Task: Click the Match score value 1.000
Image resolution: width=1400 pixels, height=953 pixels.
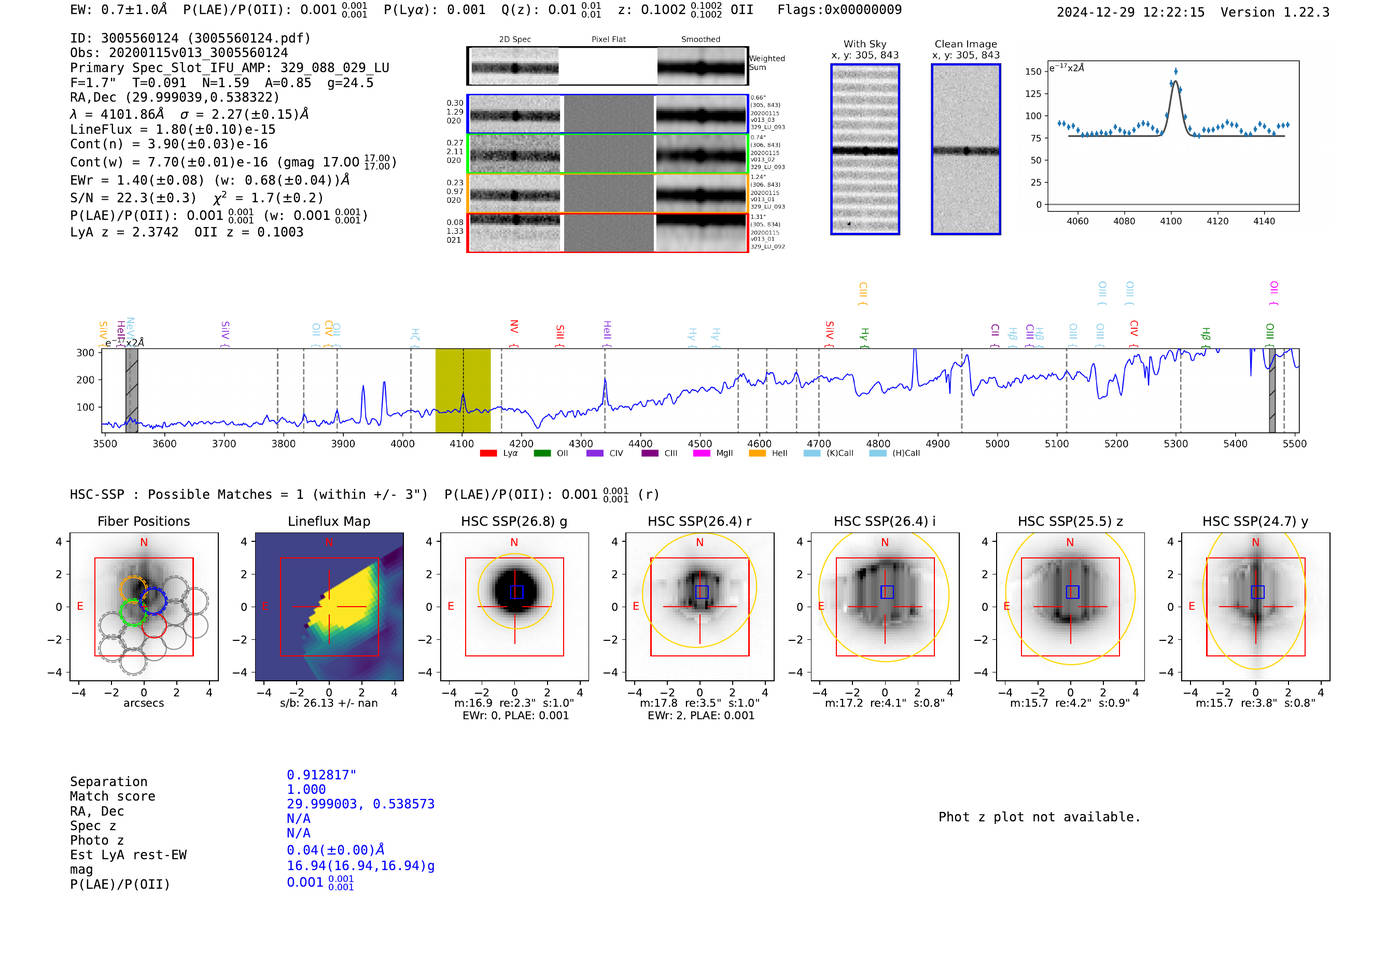Action: (x=306, y=790)
